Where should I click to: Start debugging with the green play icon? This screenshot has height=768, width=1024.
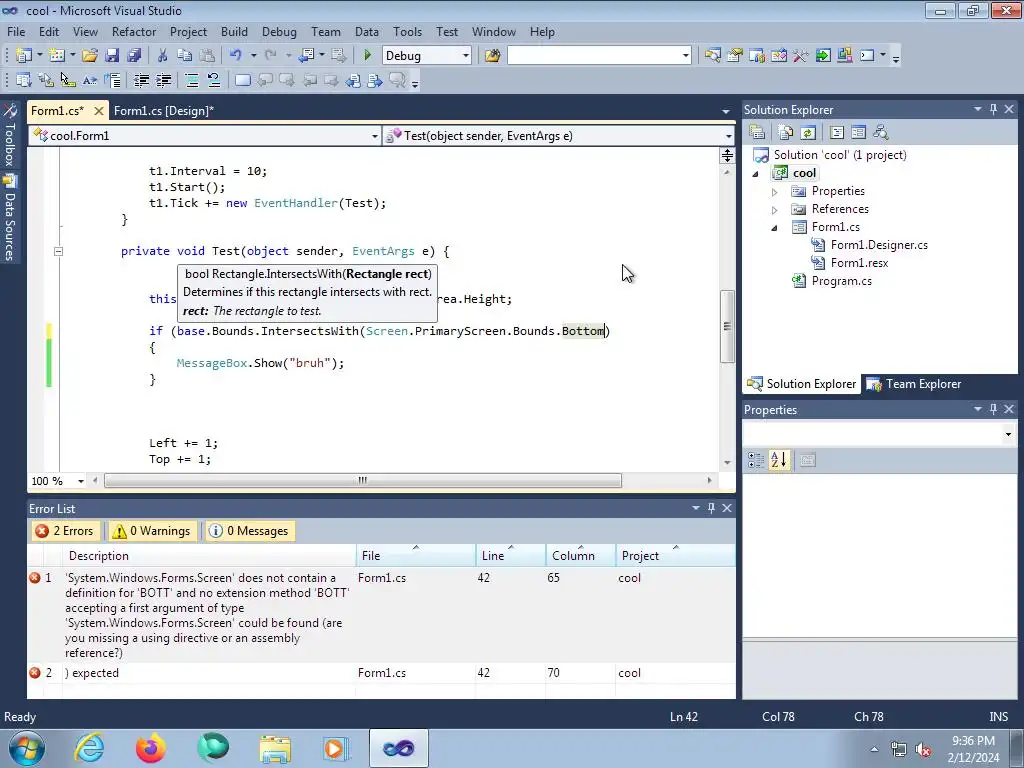click(367, 56)
